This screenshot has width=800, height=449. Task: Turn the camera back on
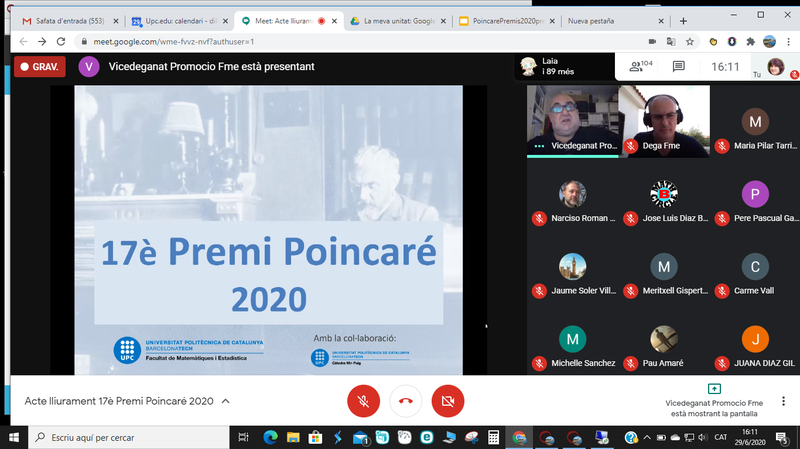[448, 401]
